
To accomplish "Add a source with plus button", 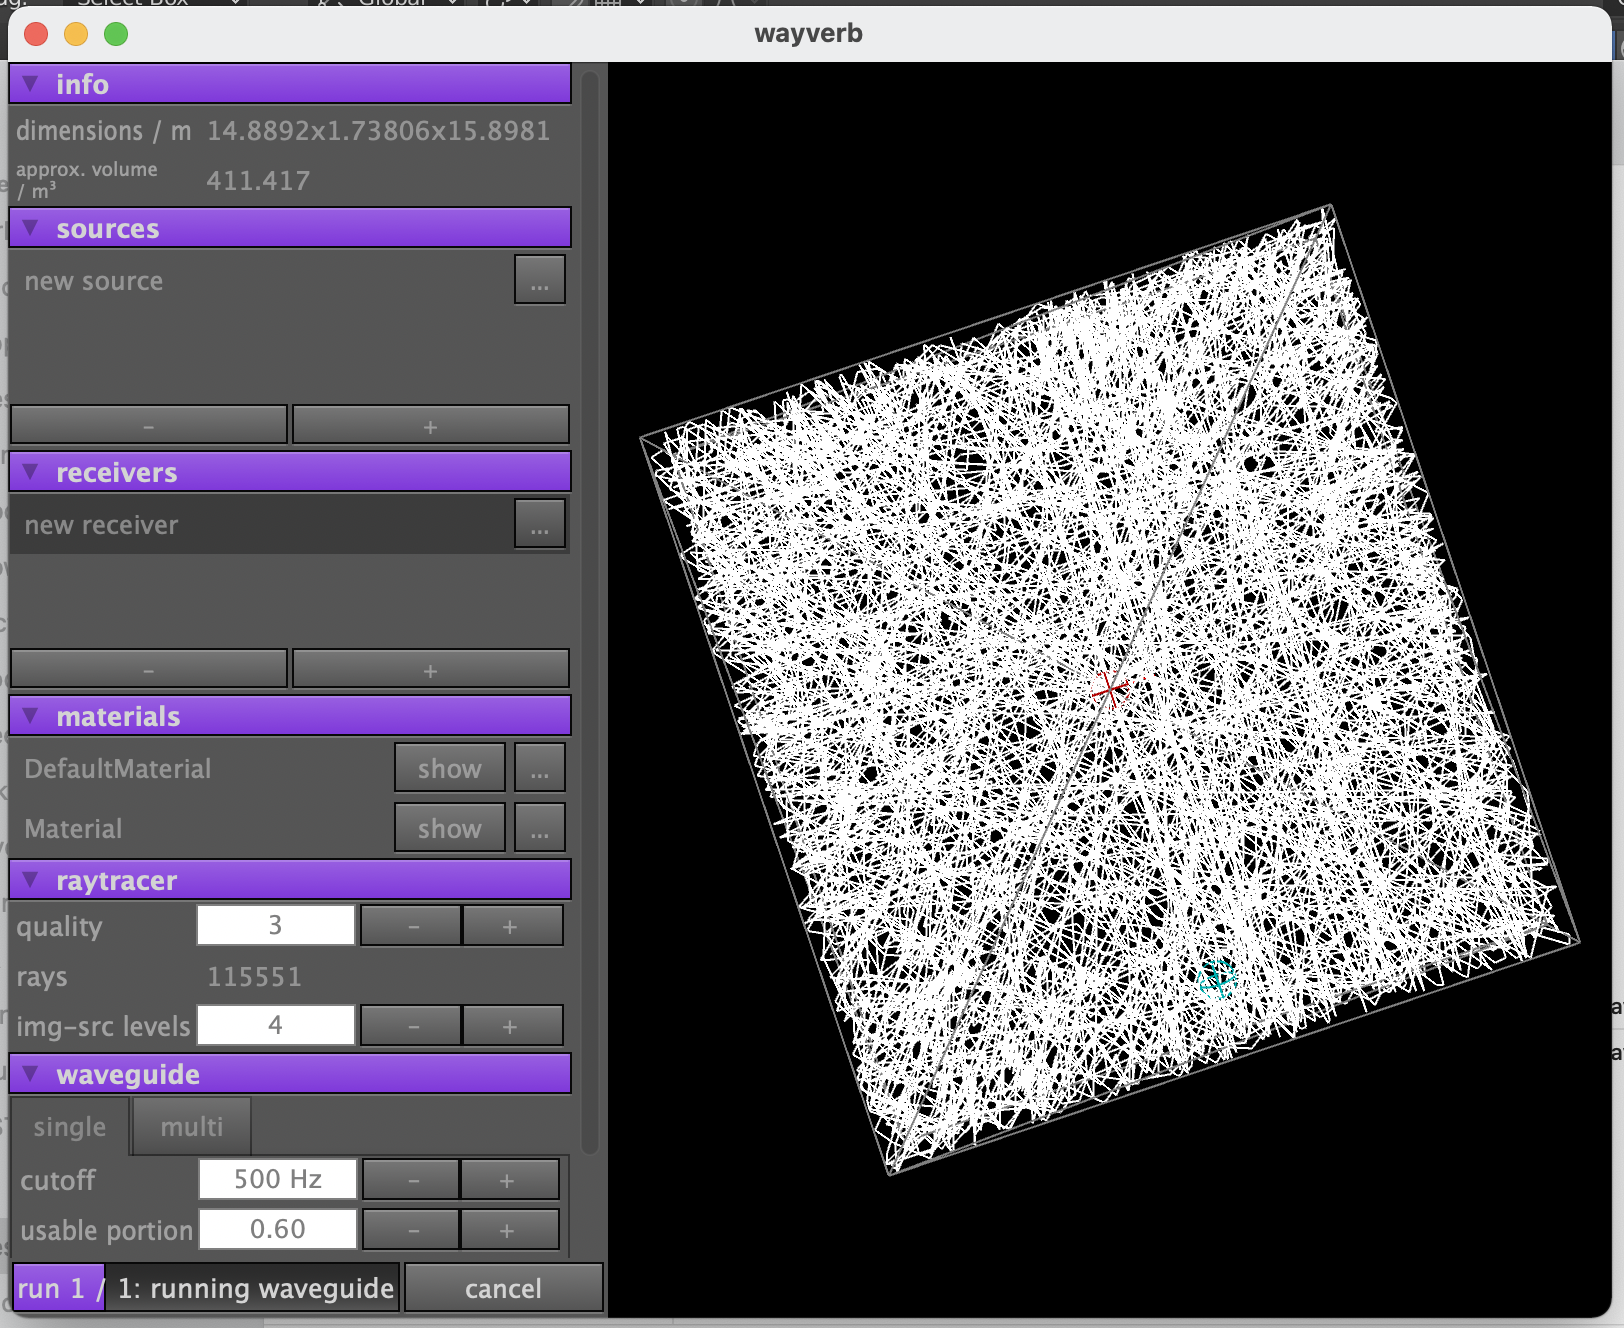I will [x=430, y=425].
